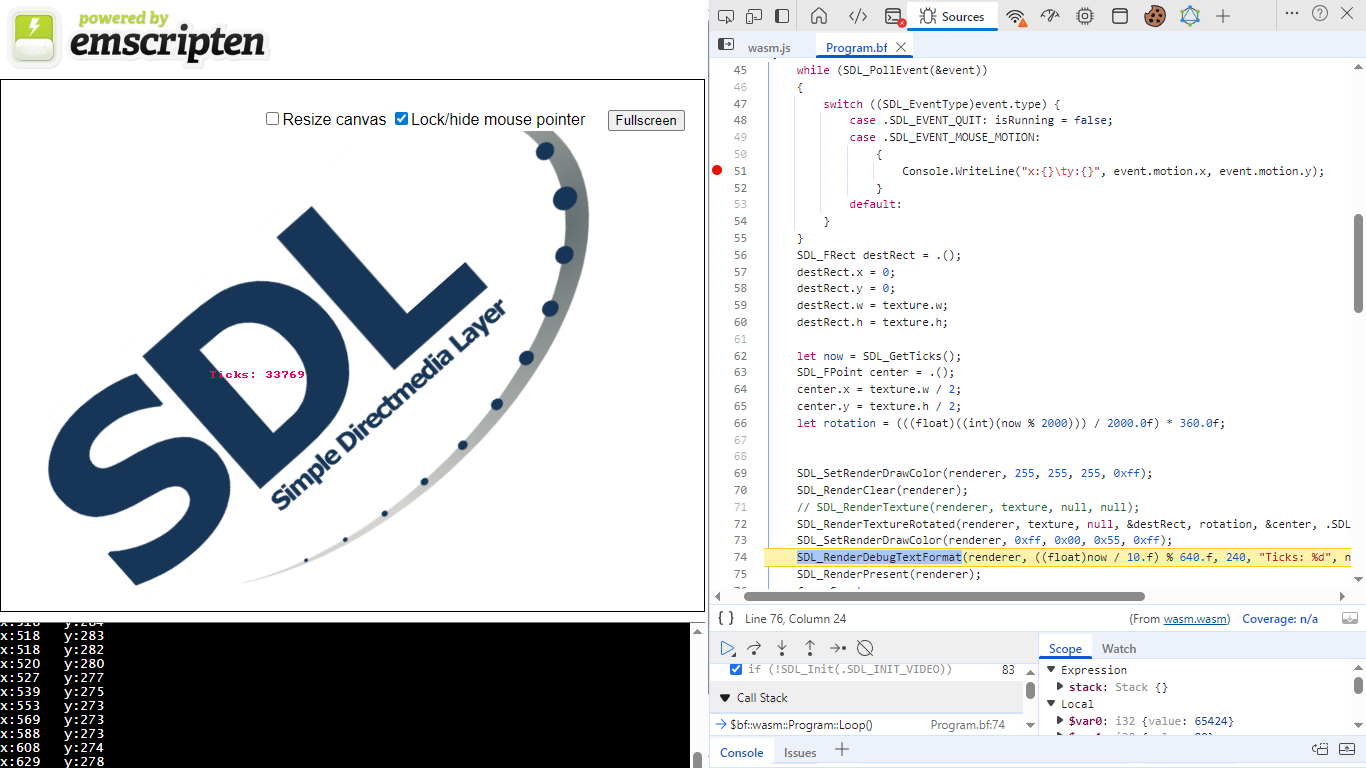Open the Application panel window icon
Image resolution: width=1366 pixels, height=768 pixels.
[1120, 16]
